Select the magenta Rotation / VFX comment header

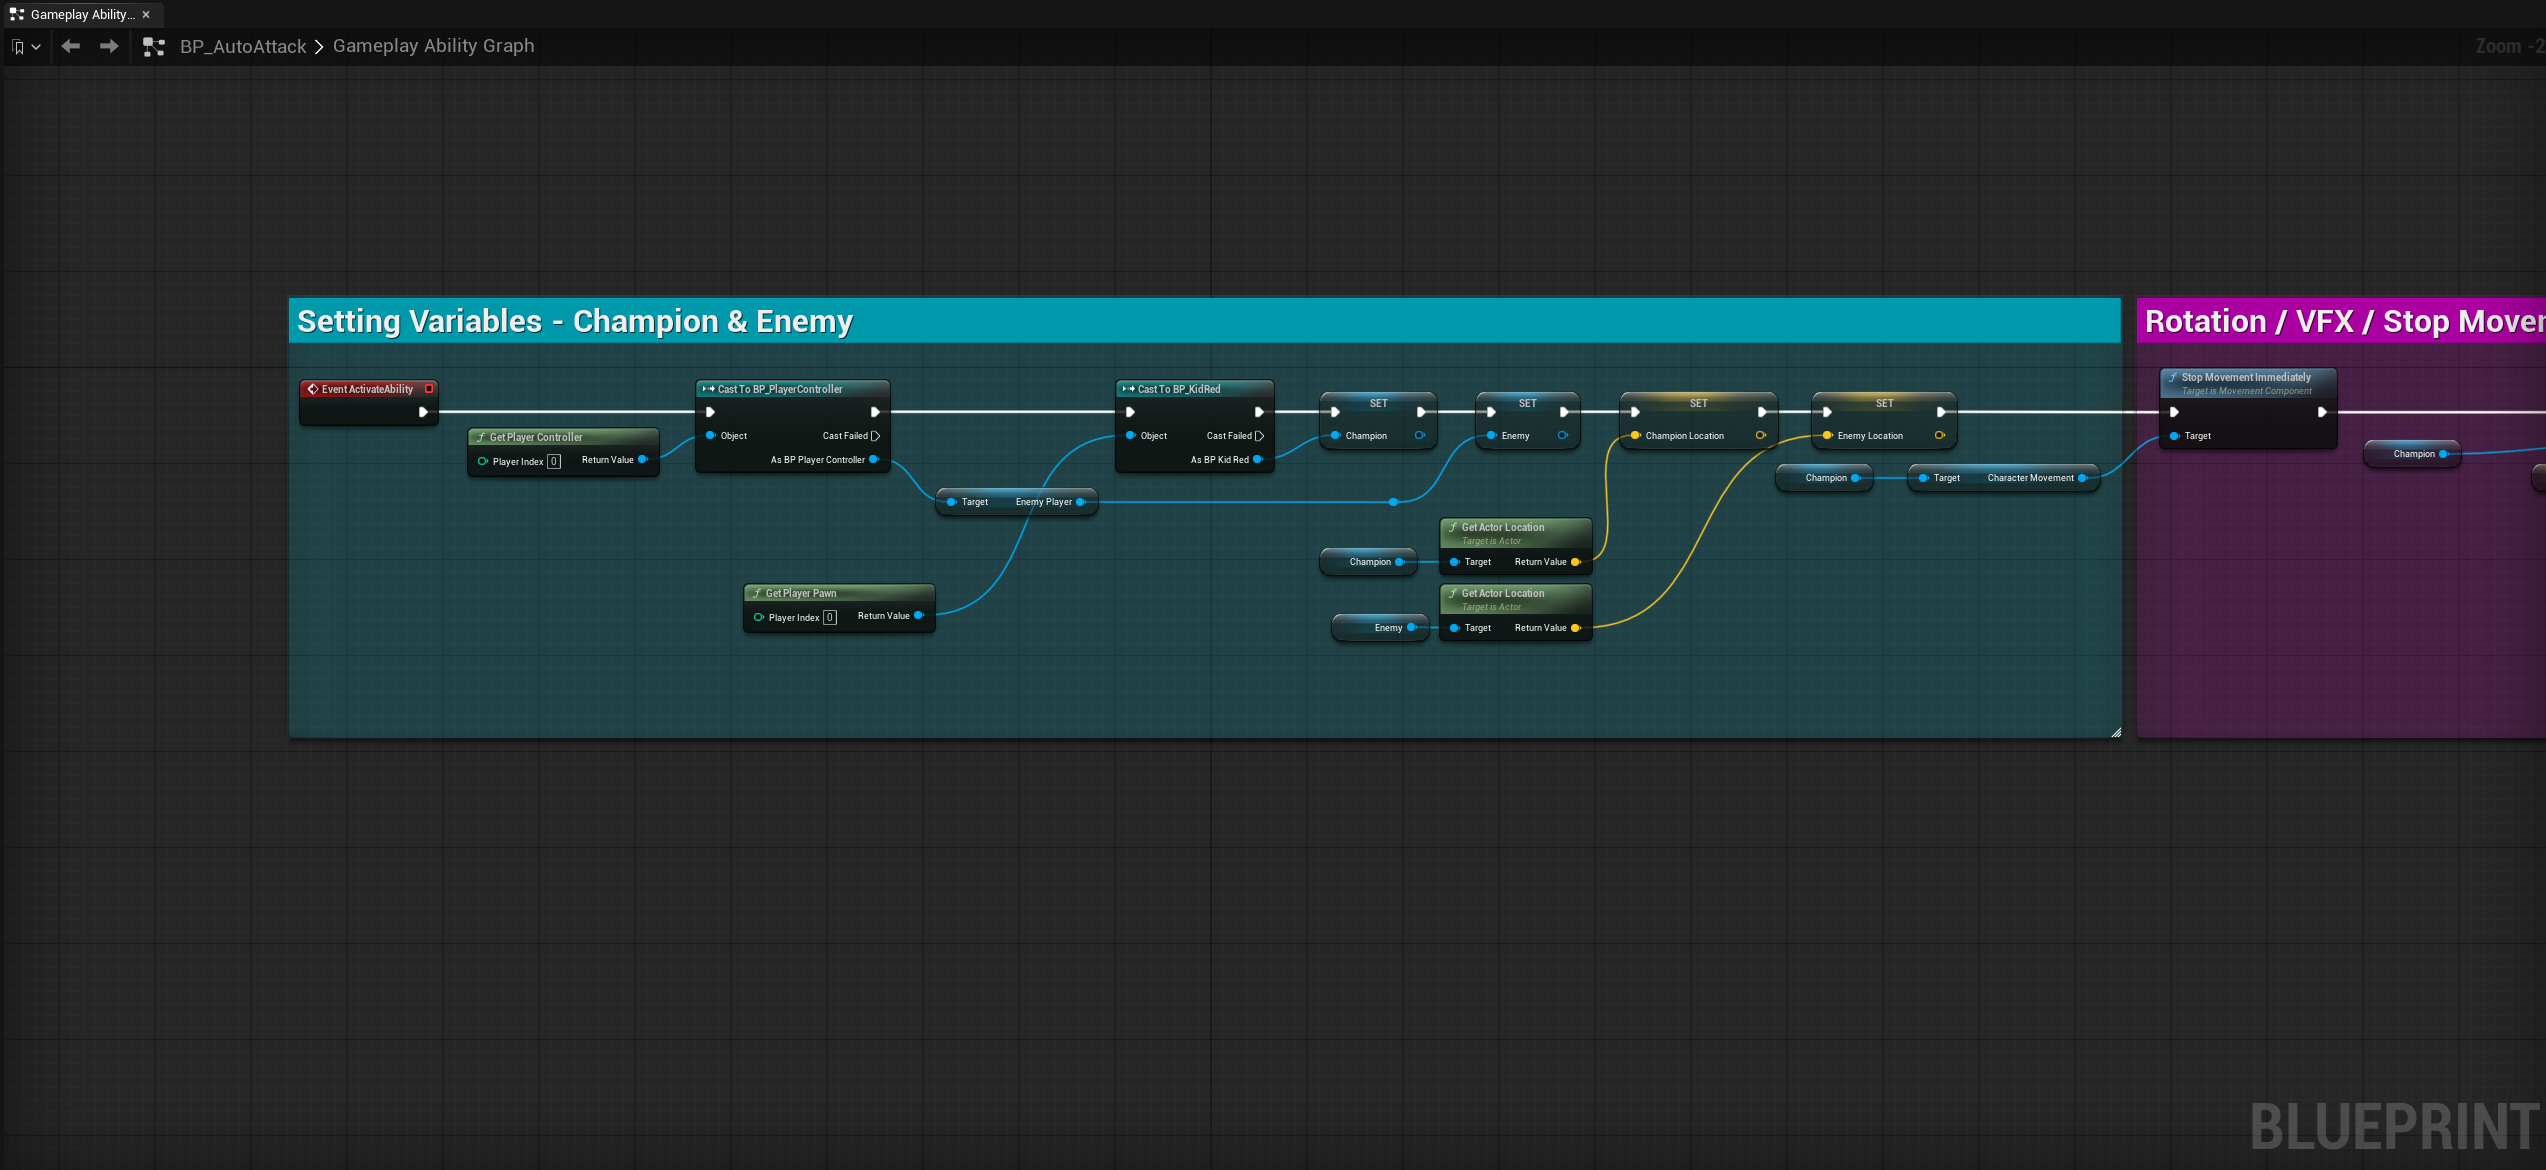2341,321
